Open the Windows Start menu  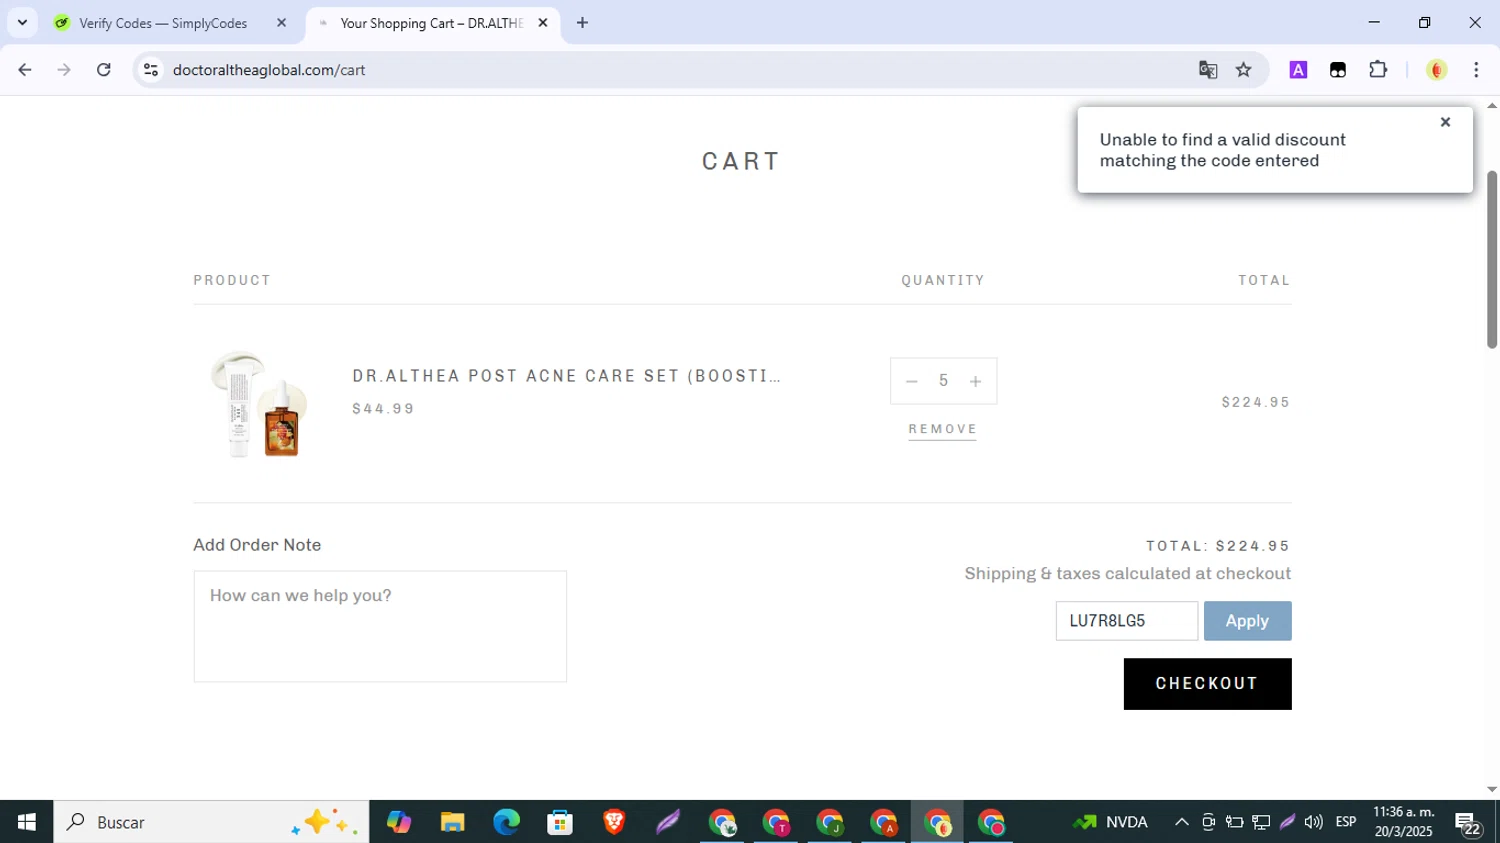pos(26,822)
